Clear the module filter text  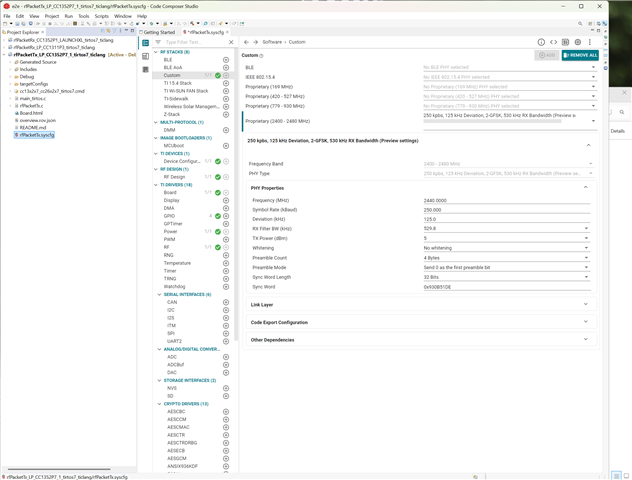231,42
